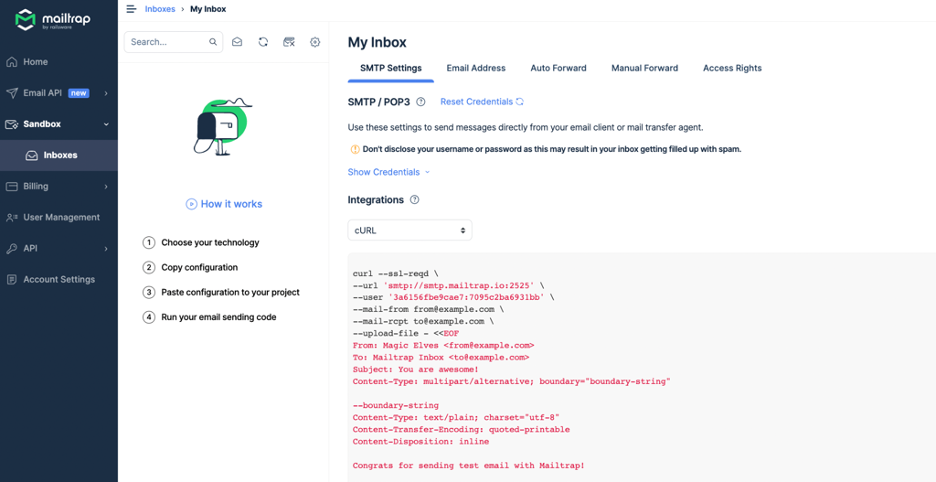Click the Mailtrap logo

pyautogui.click(x=53, y=20)
